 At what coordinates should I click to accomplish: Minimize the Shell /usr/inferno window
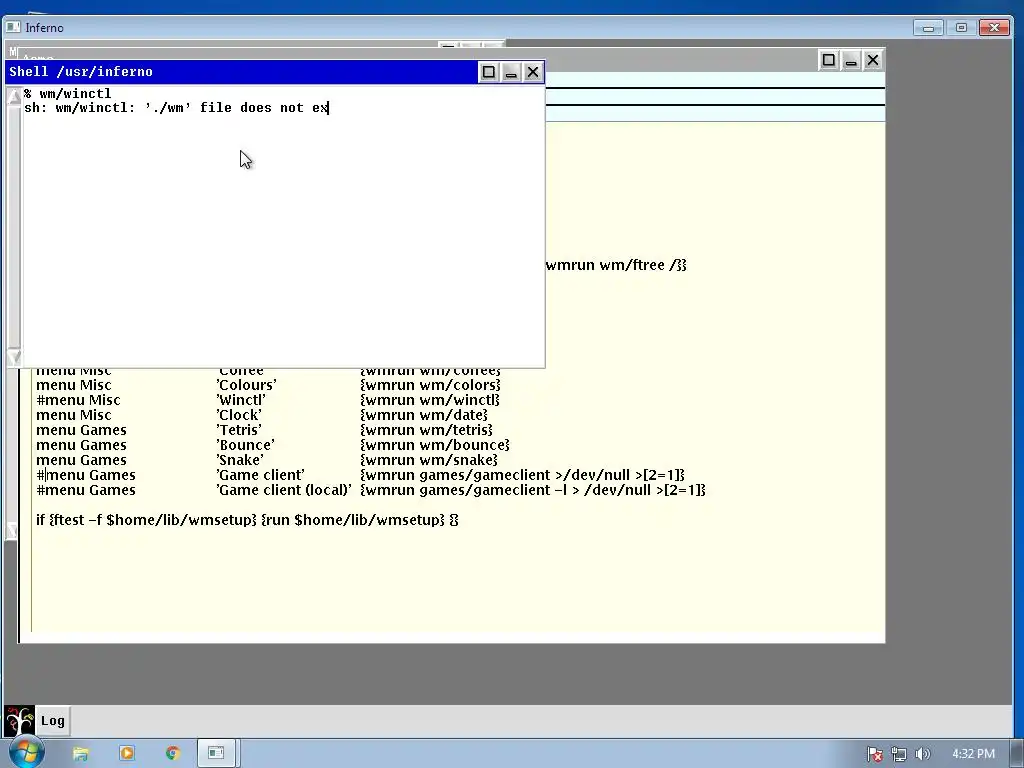click(511, 72)
